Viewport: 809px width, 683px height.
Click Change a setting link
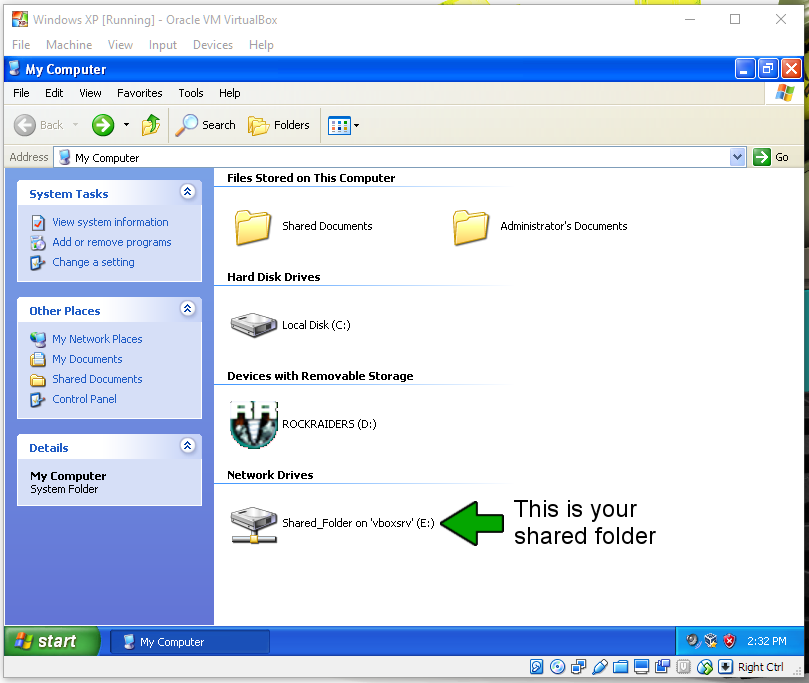pos(93,263)
